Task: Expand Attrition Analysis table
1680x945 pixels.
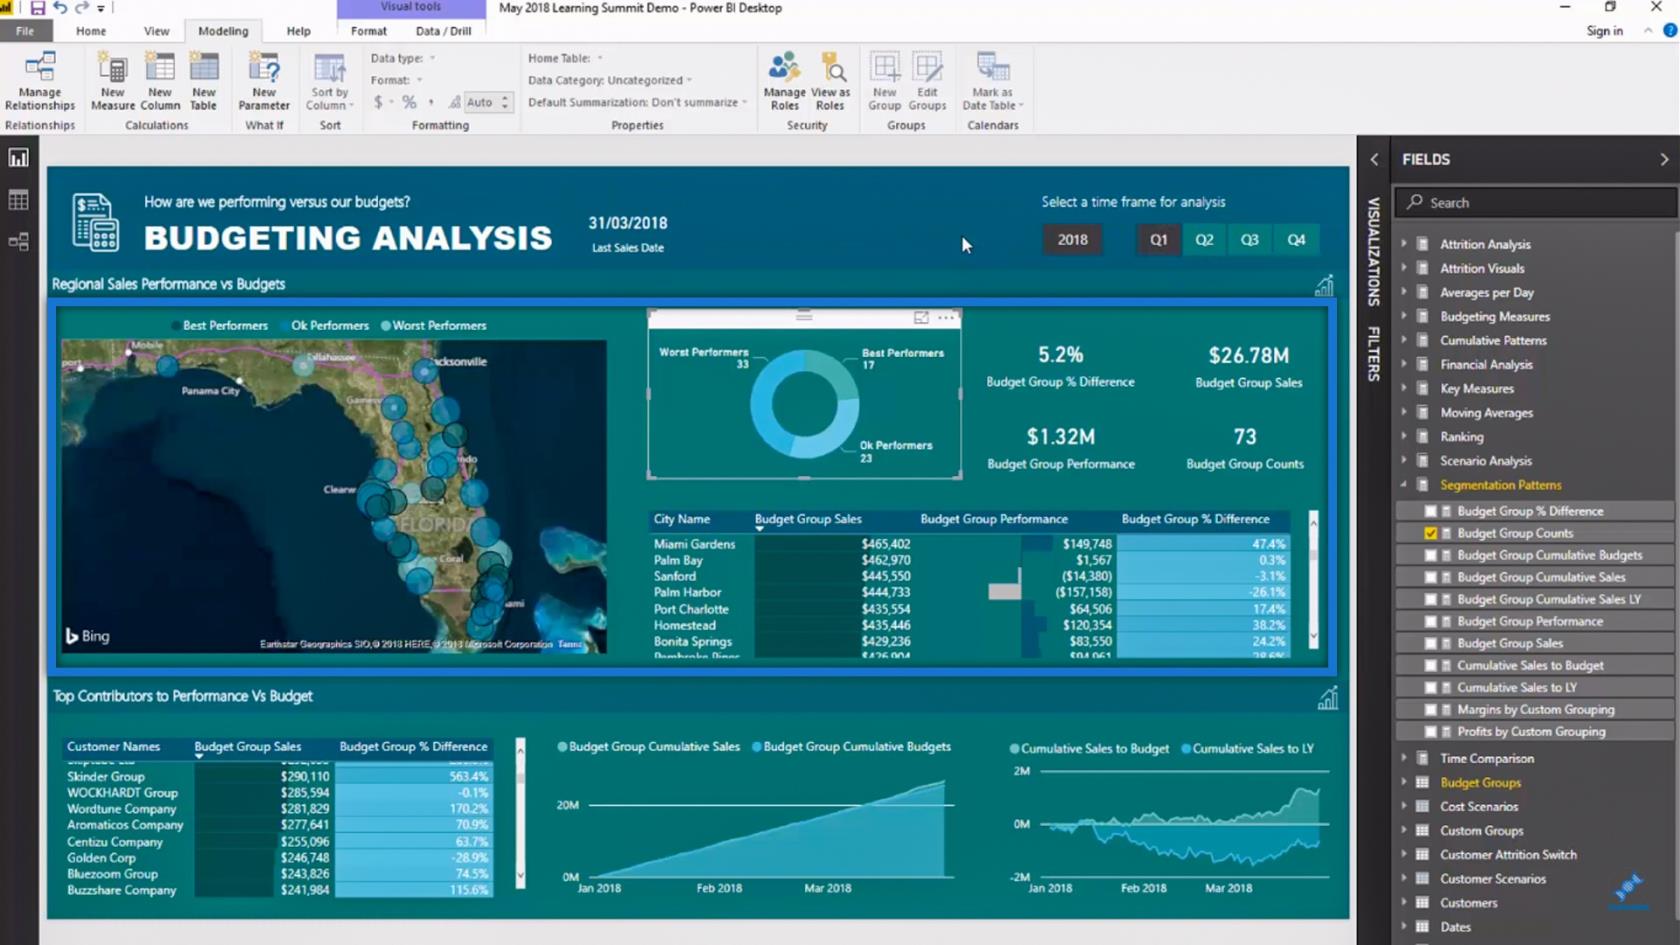Action: [x=1404, y=243]
